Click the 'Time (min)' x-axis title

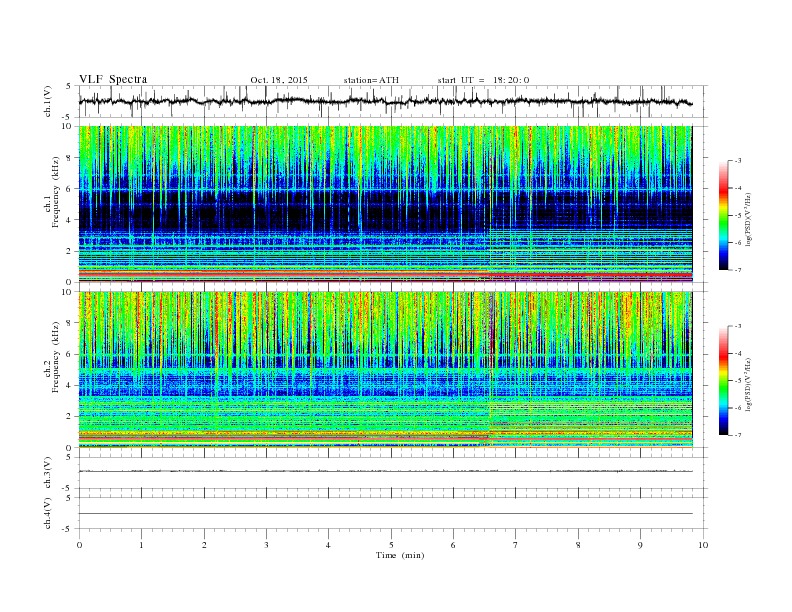click(x=400, y=555)
